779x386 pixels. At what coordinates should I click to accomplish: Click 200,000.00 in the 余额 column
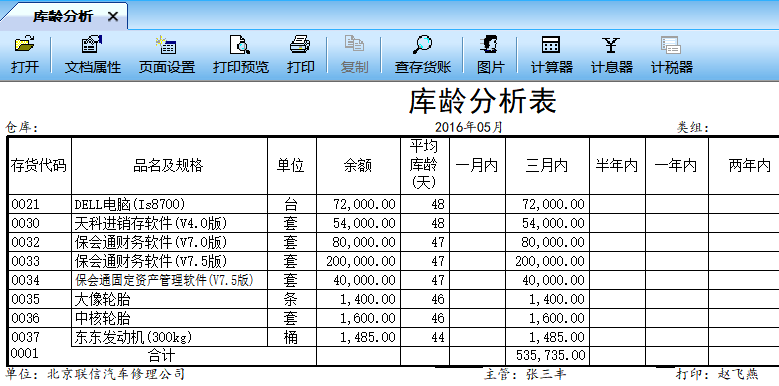361,261
